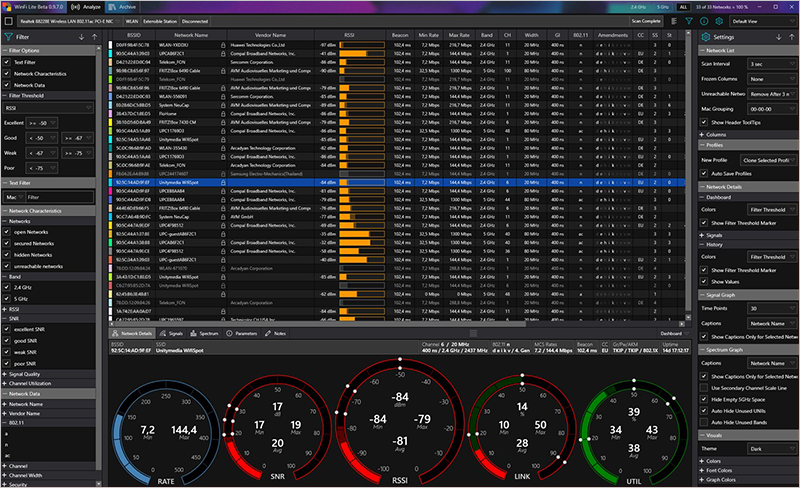The height and width of the screenshot is (488, 800).
Task: Open the Notes tab with pencil icon
Action: click(x=275, y=333)
